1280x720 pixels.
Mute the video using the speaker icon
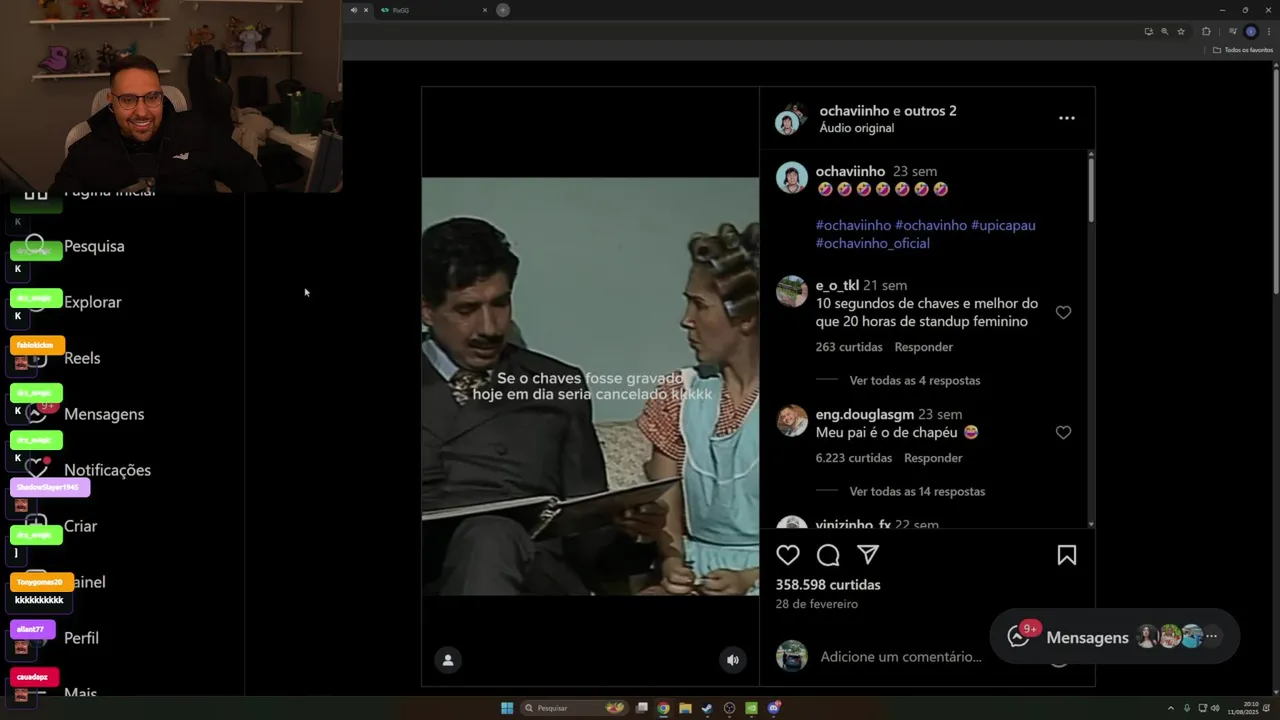tap(733, 660)
